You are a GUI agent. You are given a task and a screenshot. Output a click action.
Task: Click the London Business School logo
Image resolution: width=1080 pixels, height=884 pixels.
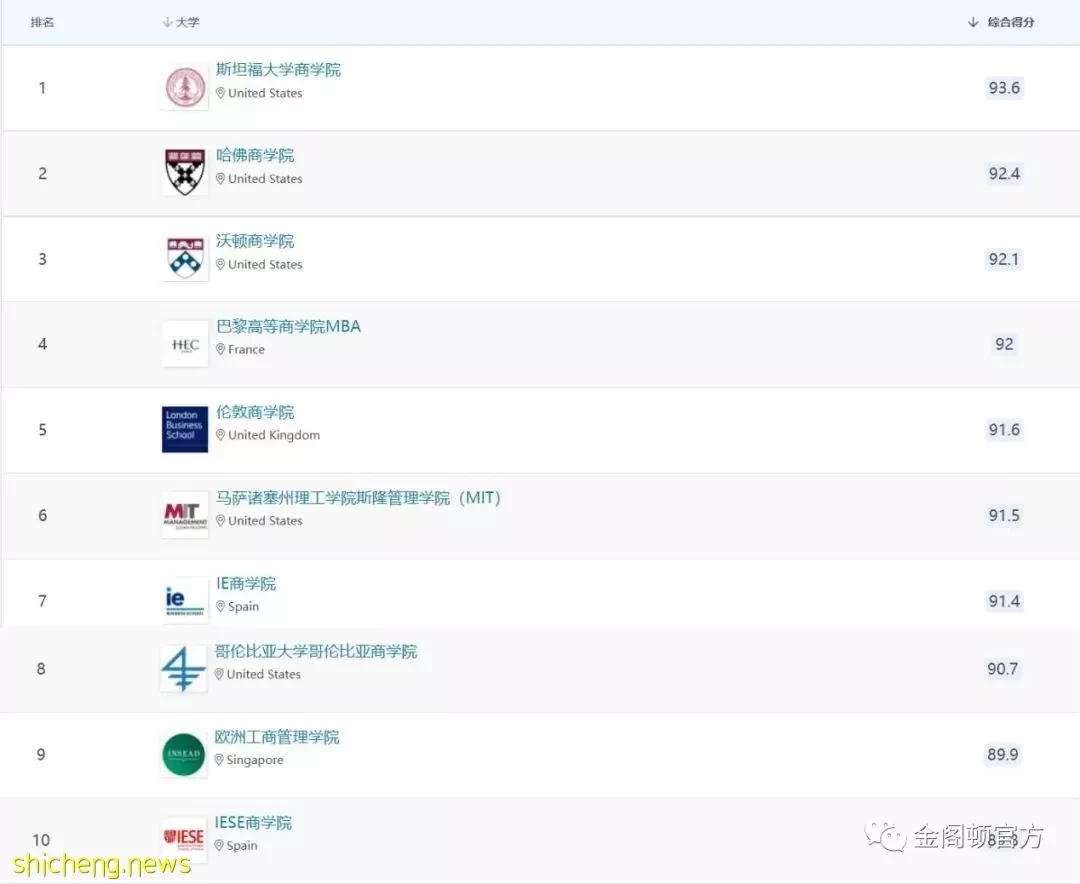[x=185, y=429]
